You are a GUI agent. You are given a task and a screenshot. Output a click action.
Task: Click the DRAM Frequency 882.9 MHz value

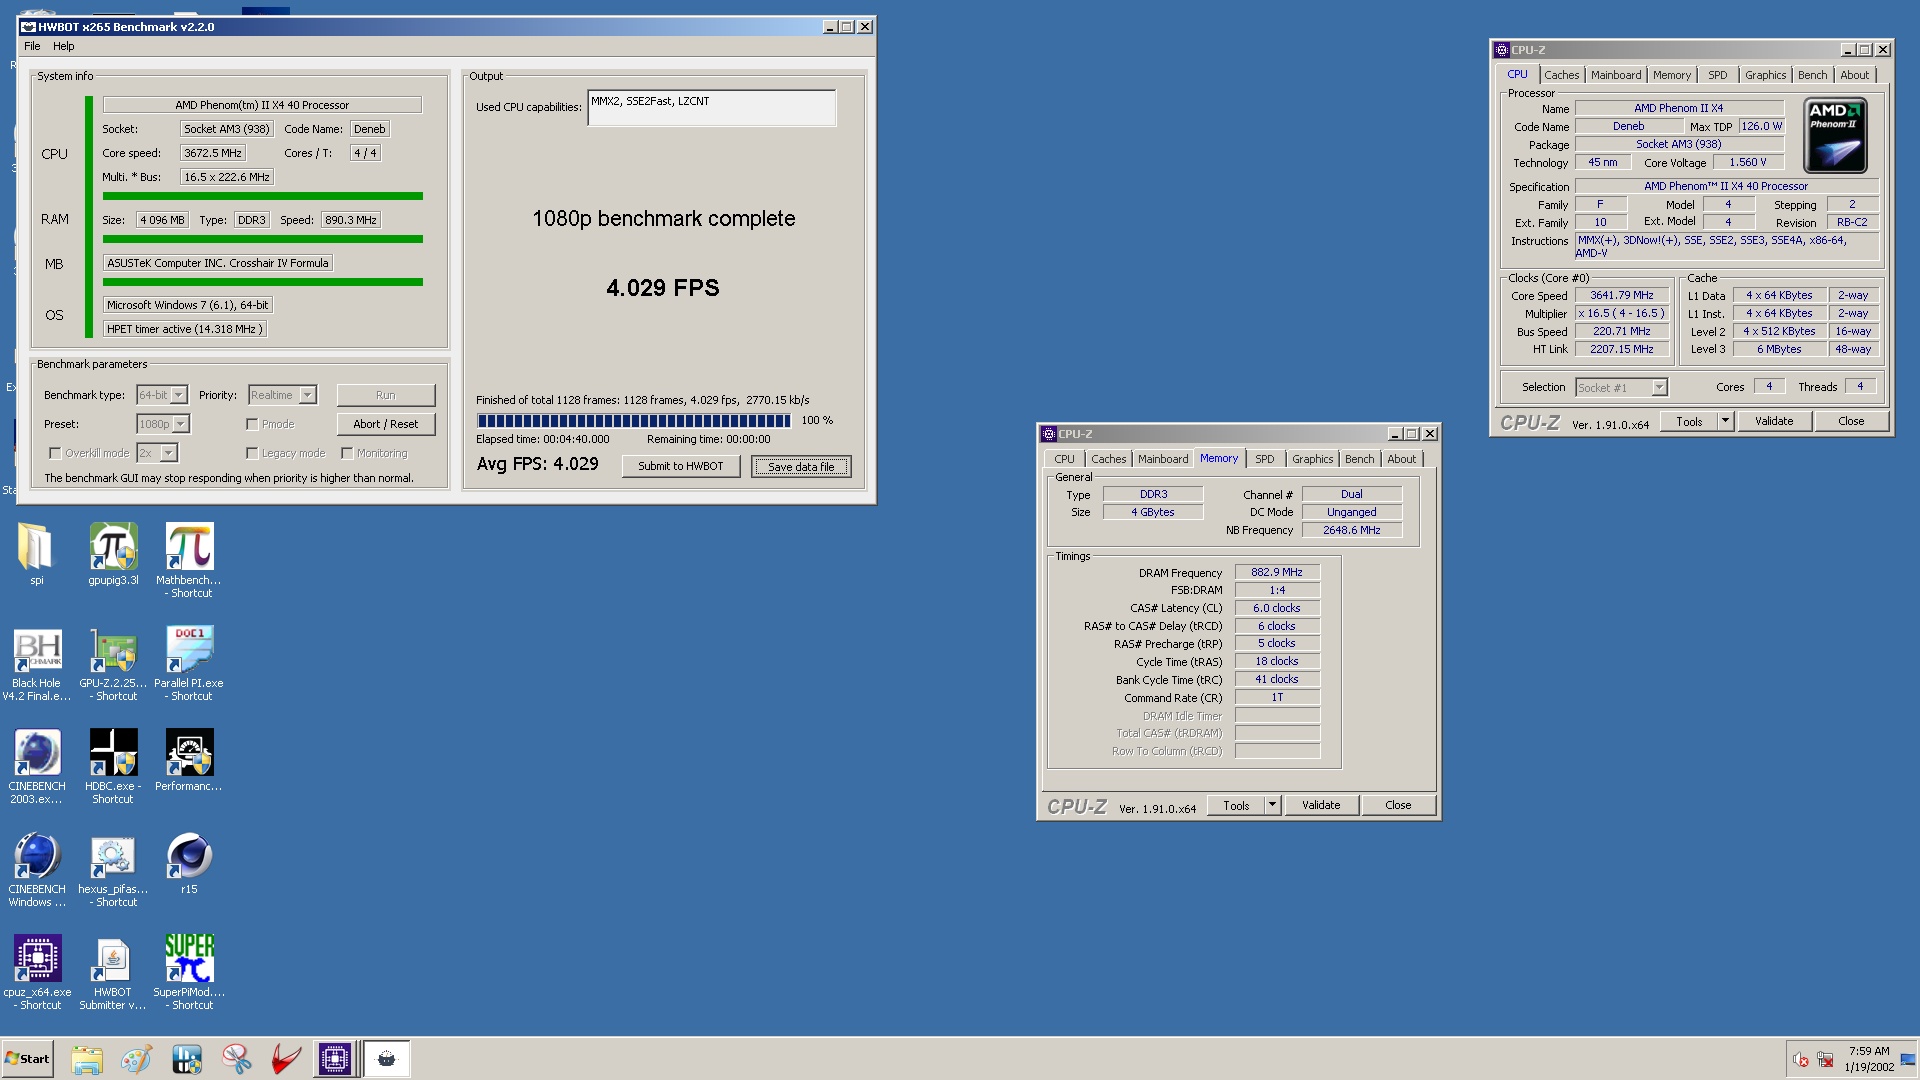pos(1277,572)
